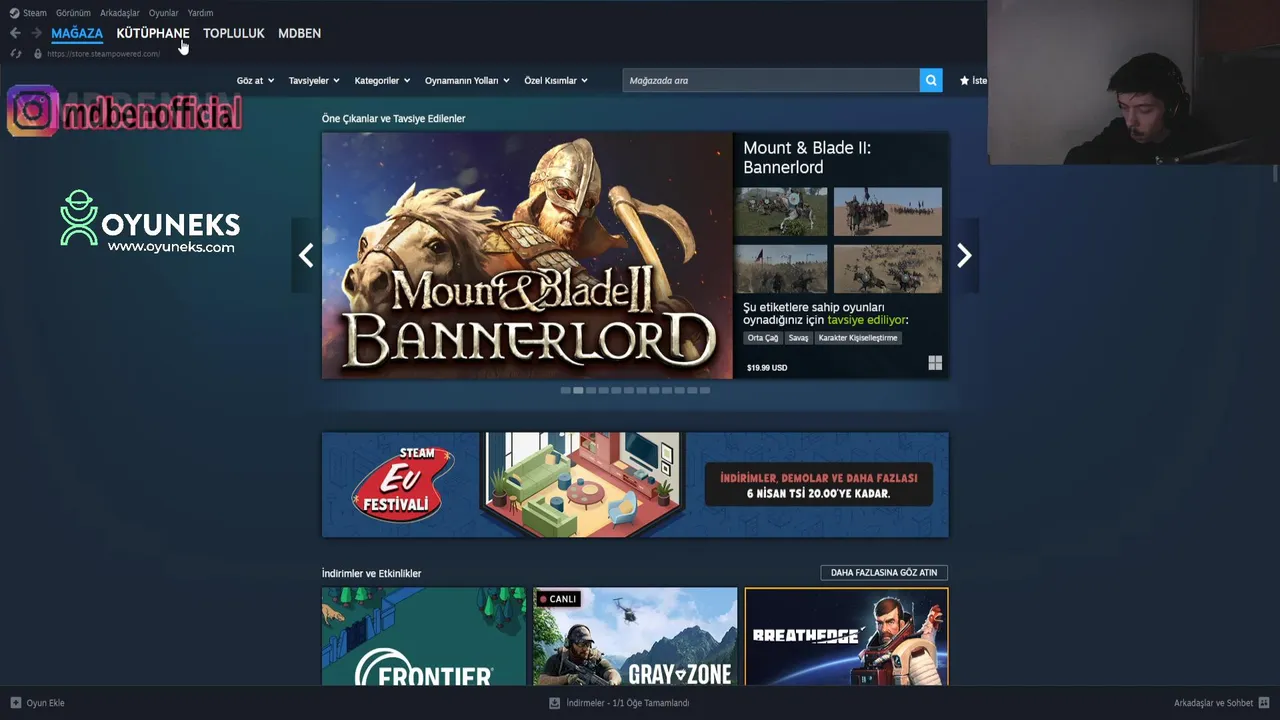Click the Steam logo menu icon
Viewport: 1280px width, 720px height.
point(14,13)
